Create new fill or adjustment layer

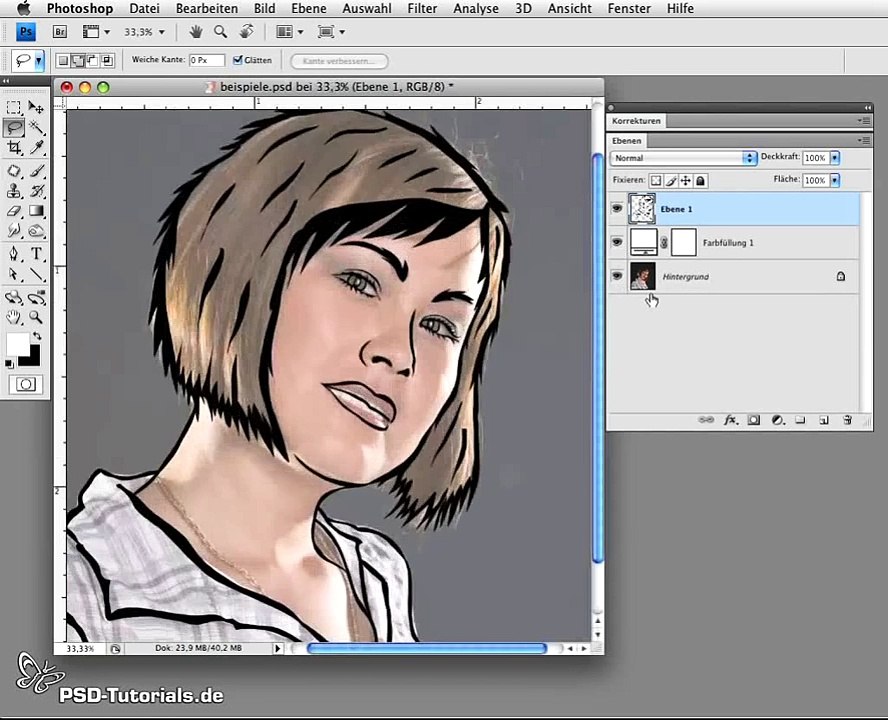tap(778, 420)
